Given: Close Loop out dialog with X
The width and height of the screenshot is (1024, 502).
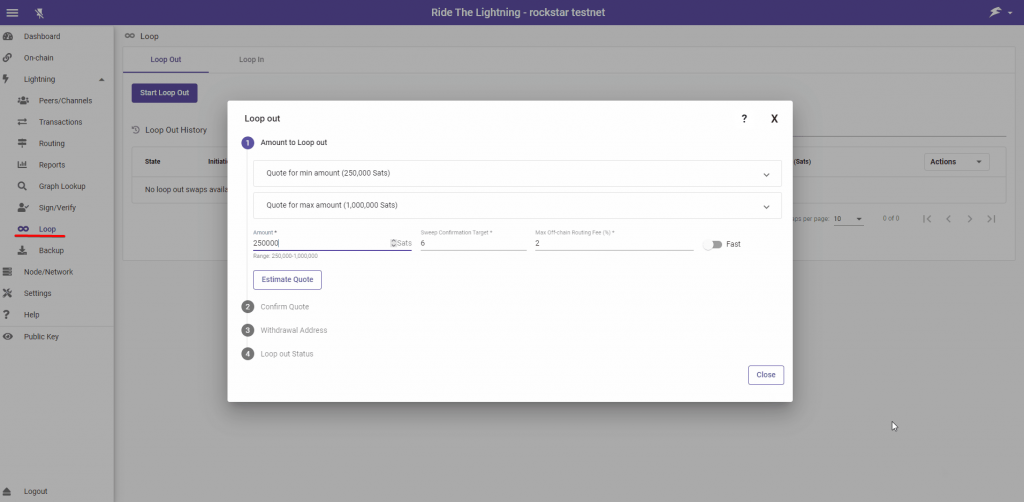Looking at the screenshot, I should pyautogui.click(x=775, y=119).
